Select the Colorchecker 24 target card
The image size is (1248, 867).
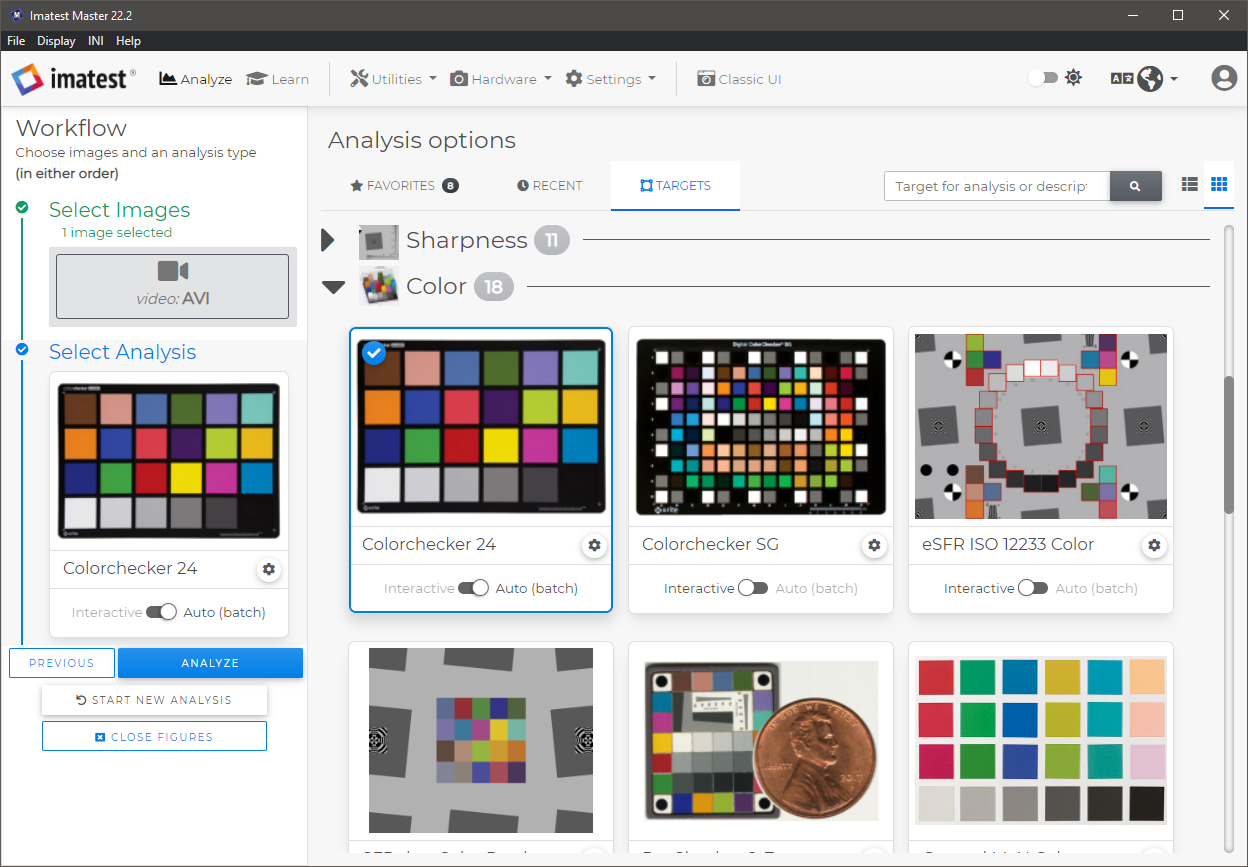point(481,469)
